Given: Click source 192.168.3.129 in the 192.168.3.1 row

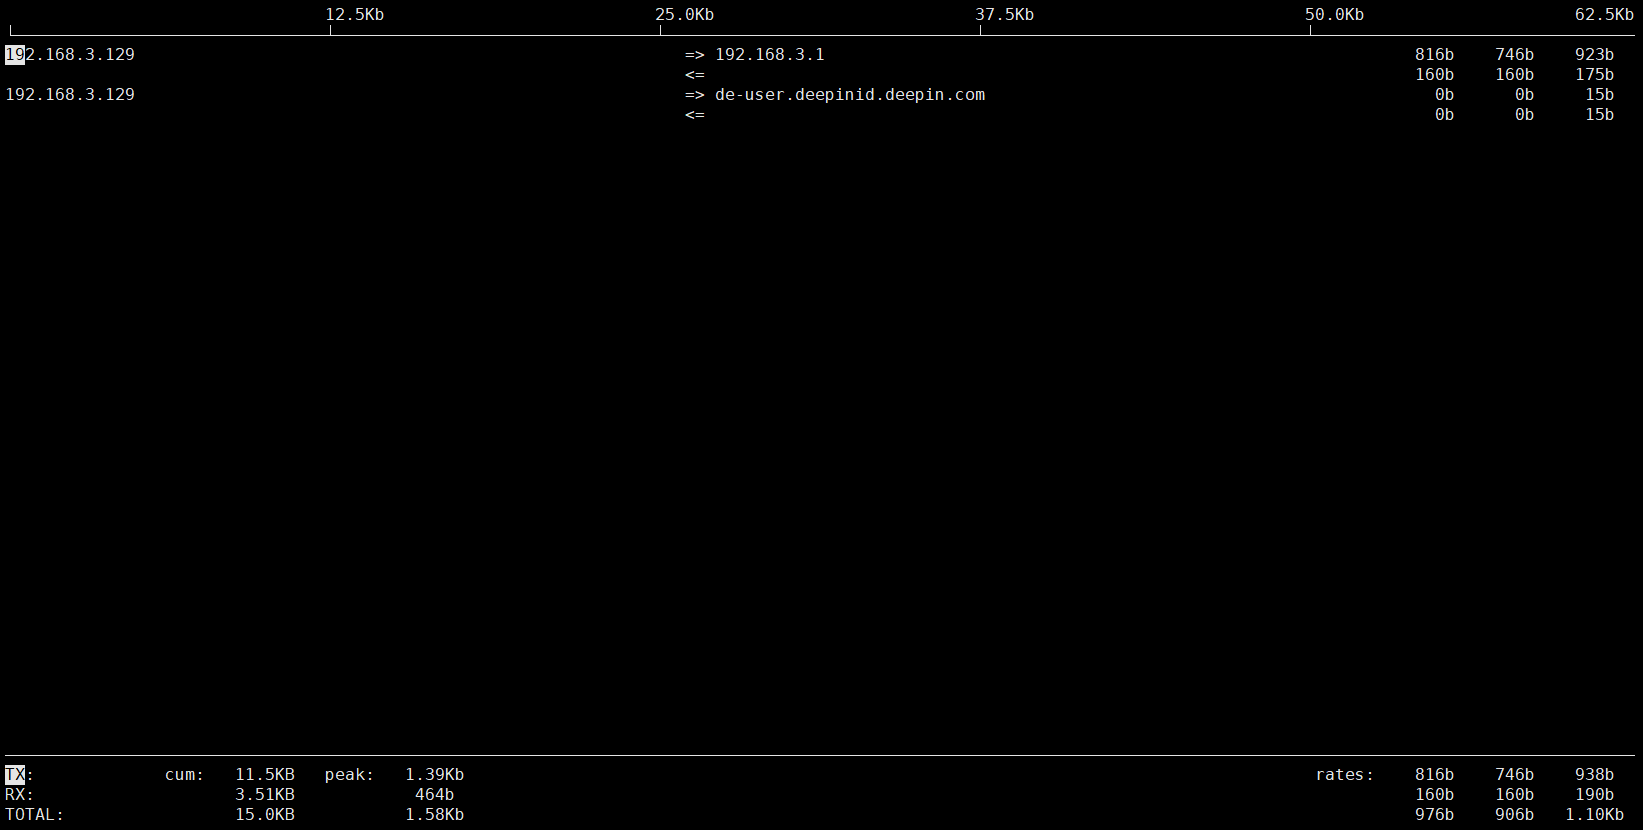Looking at the screenshot, I should point(70,54).
